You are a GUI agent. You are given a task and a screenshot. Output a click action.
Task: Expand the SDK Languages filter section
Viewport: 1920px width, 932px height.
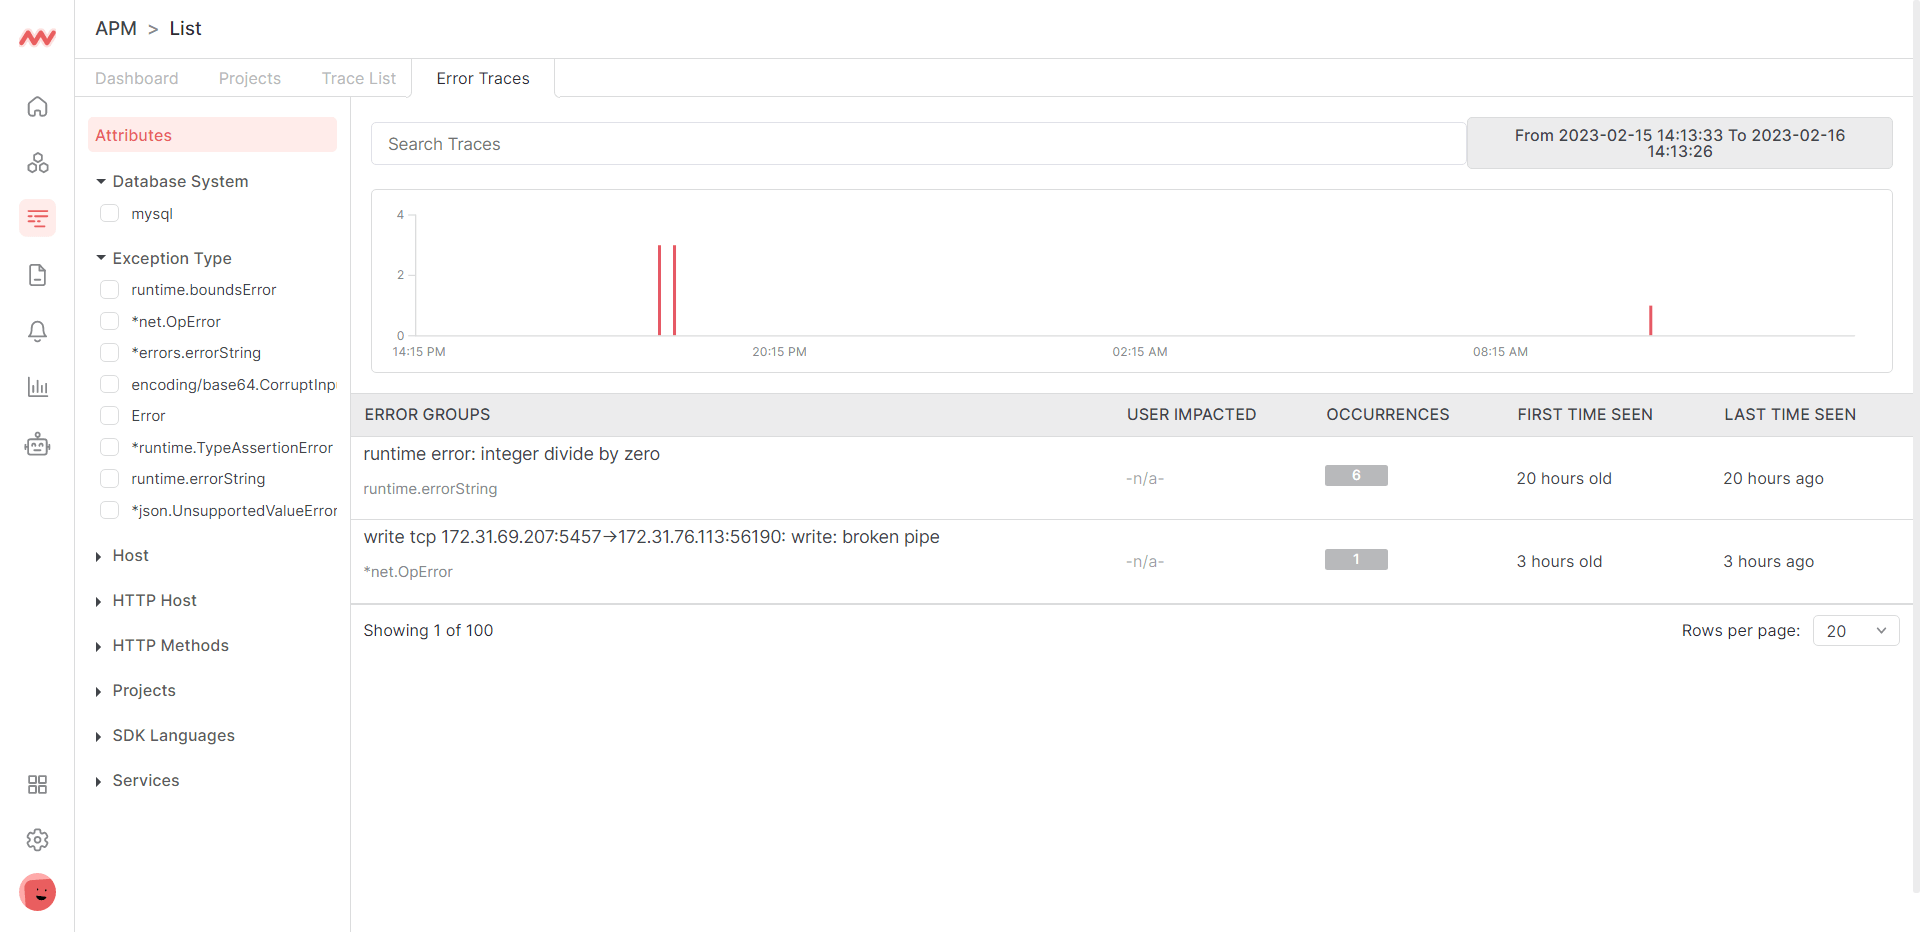[x=165, y=736]
